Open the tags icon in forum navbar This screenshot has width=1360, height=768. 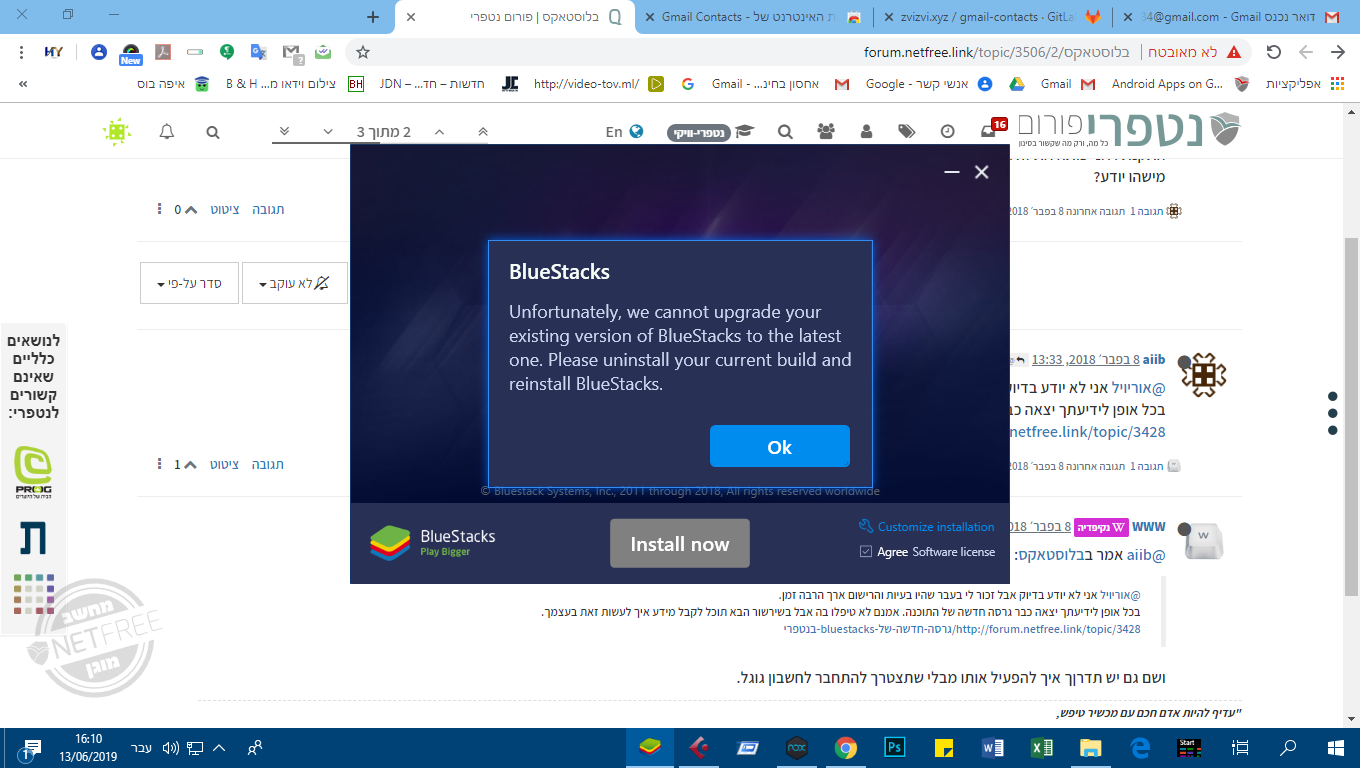tap(906, 132)
